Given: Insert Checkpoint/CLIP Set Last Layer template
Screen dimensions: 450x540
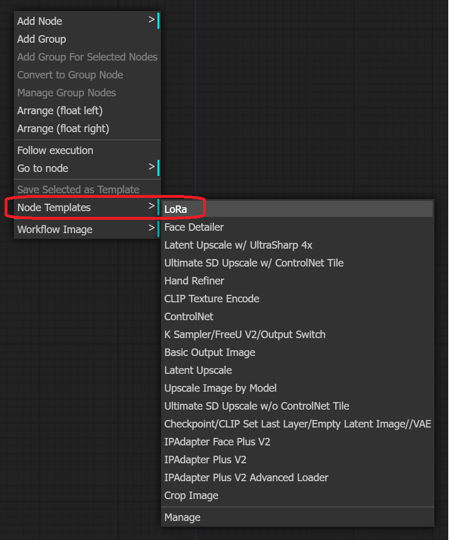Looking at the screenshot, I should [297, 424].
